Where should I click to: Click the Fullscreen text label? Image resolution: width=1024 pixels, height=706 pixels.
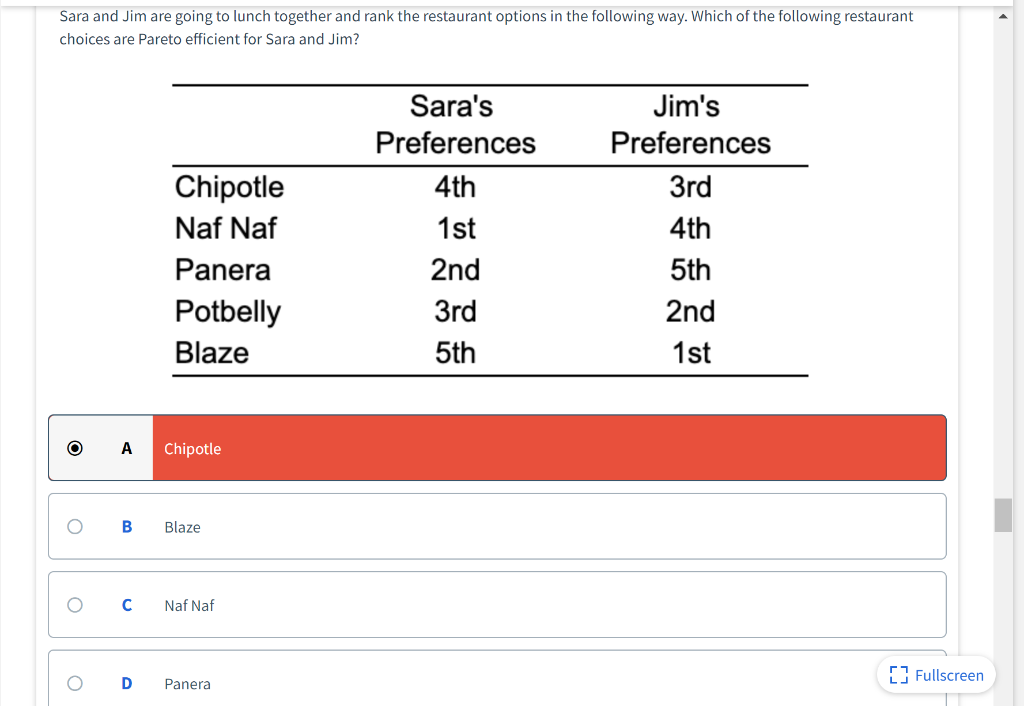(x=949, y=675)
